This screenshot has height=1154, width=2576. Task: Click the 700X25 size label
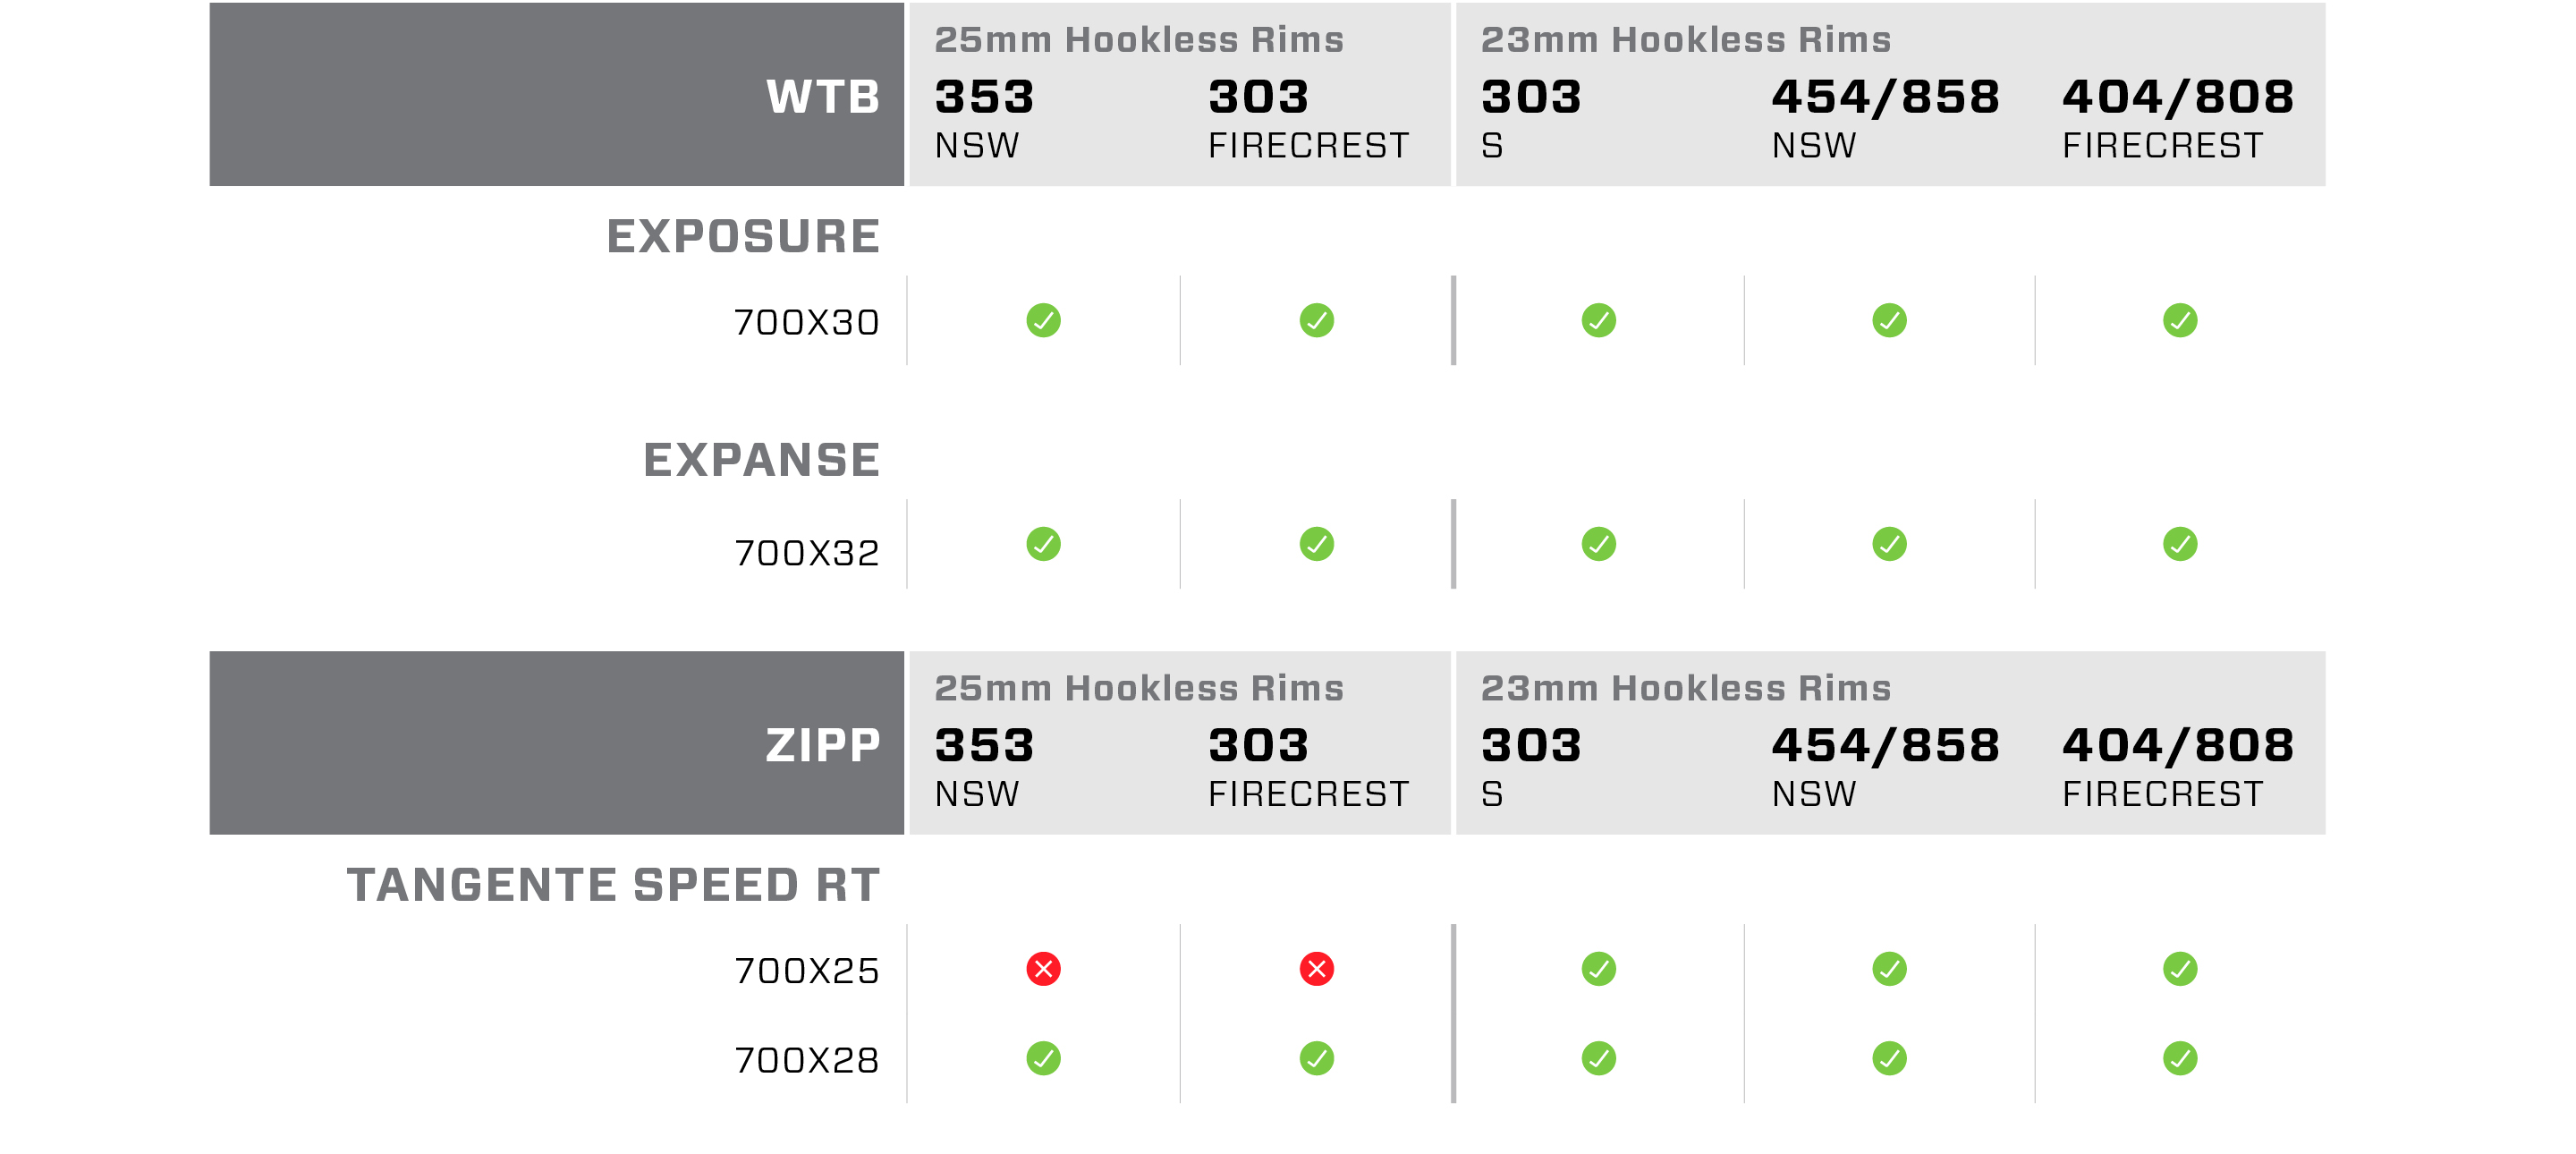(806, 971)
